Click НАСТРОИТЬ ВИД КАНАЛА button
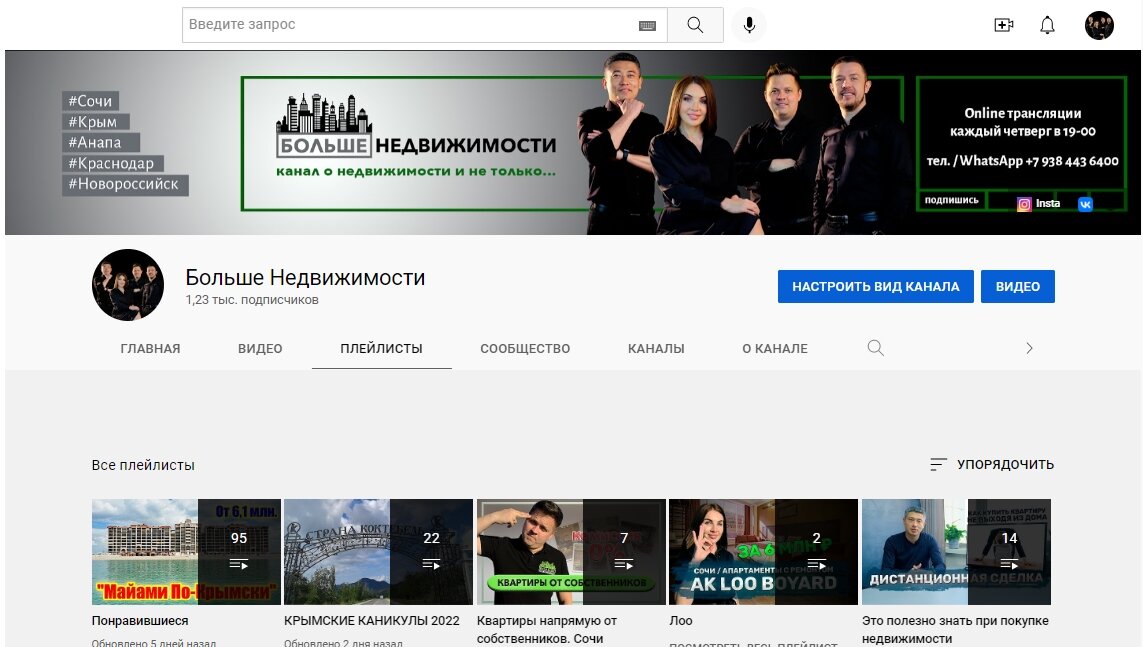1143x647 pixels. [875, 286]
